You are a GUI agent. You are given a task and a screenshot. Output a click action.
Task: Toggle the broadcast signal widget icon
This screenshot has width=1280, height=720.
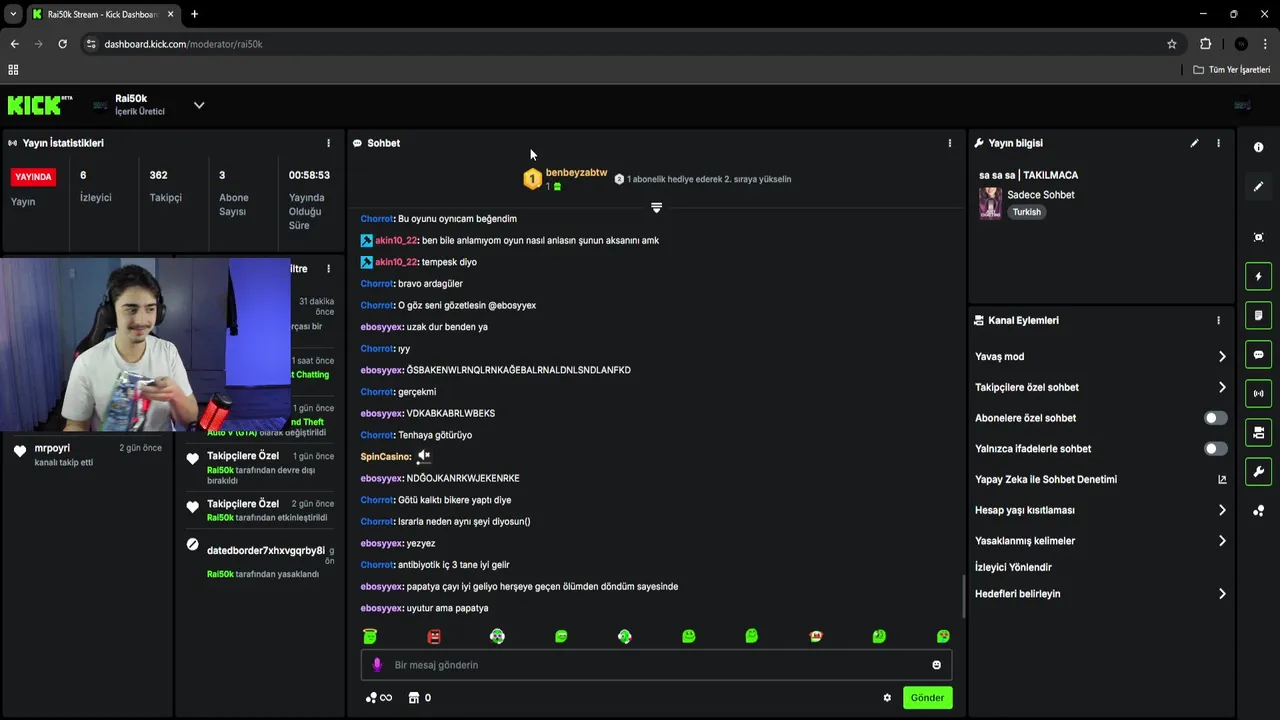[1258, 393]
